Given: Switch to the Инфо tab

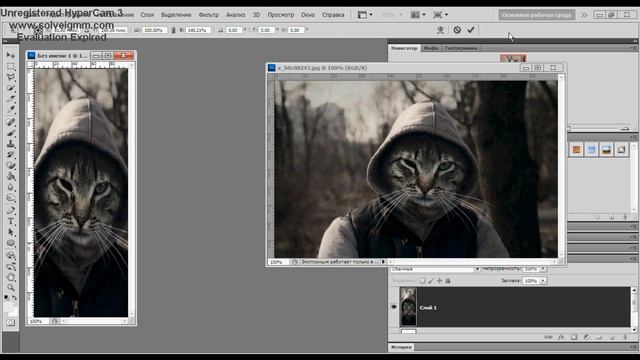Looking at the screenshot, I should pyautogui.click(x=431, y=48).
